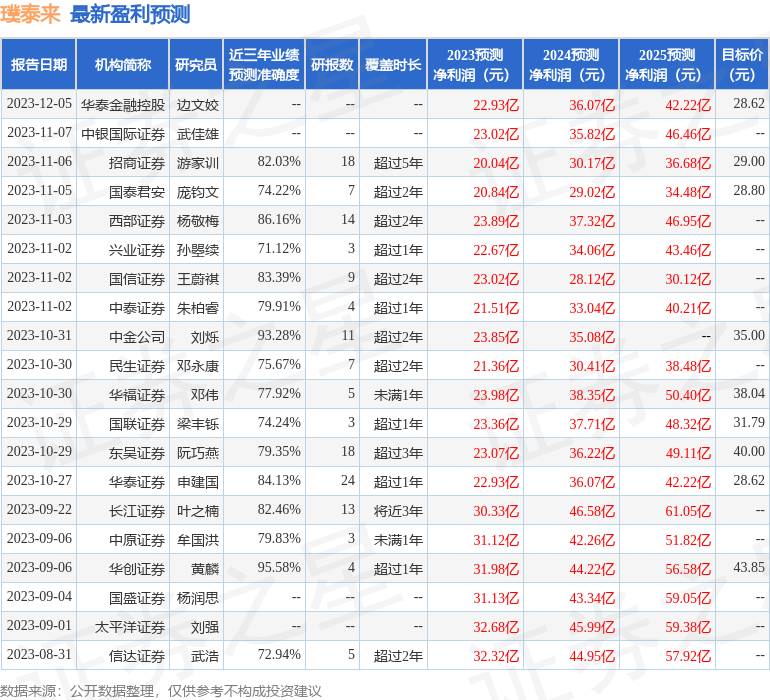Select the 研报数 column header
770x700 pixels.
point(332,64)
